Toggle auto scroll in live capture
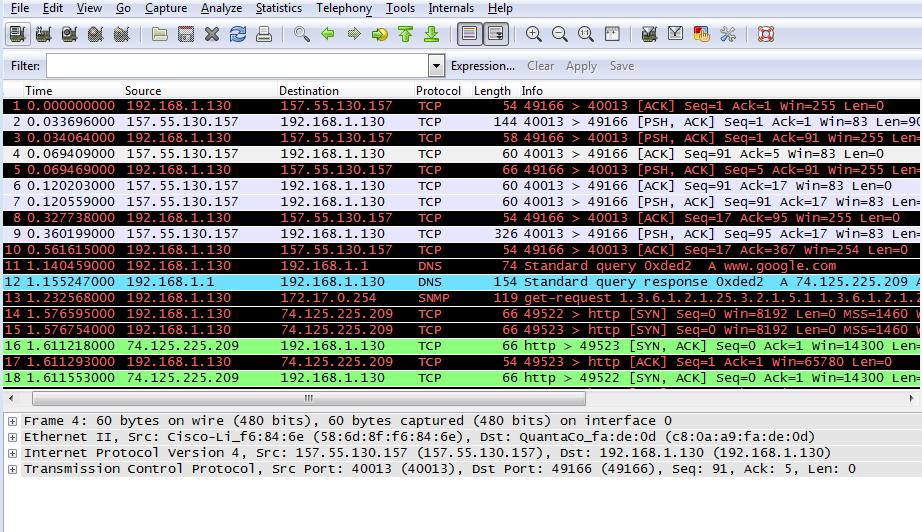Image resolution: width=922 pixels, height=532 pixels. [496, 34]
